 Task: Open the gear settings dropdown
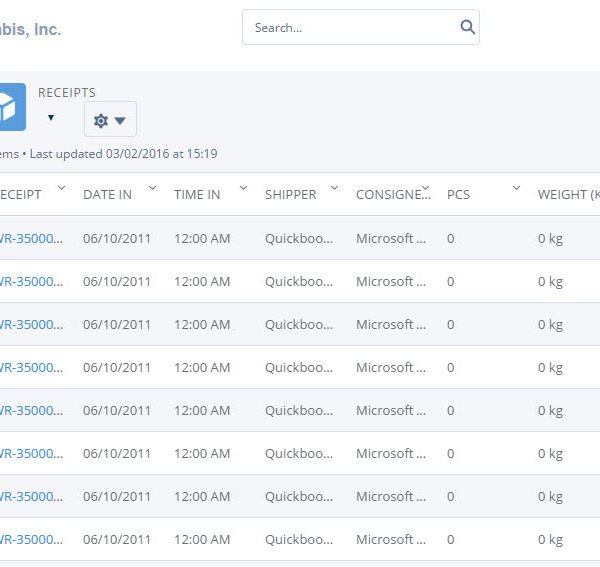coord(110,120)
